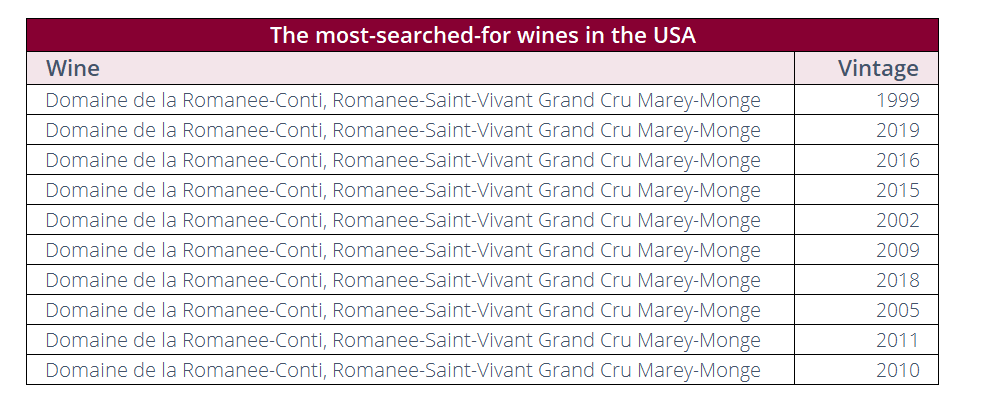Click the wine name in the 2015 vintage row
The image size is (981, 406).
click(403, 190)
